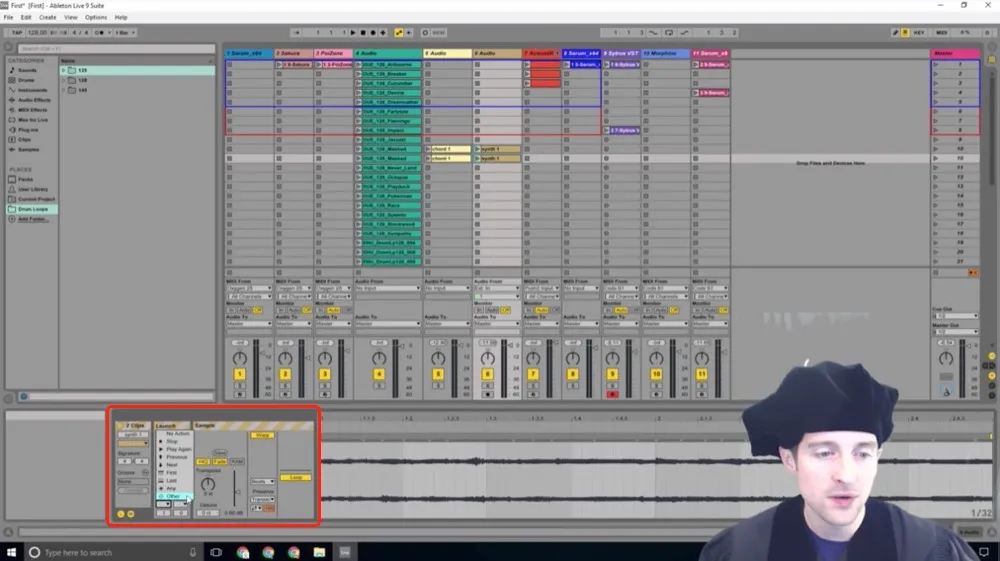Open Current Project in browser Places

tap(36, 199)
